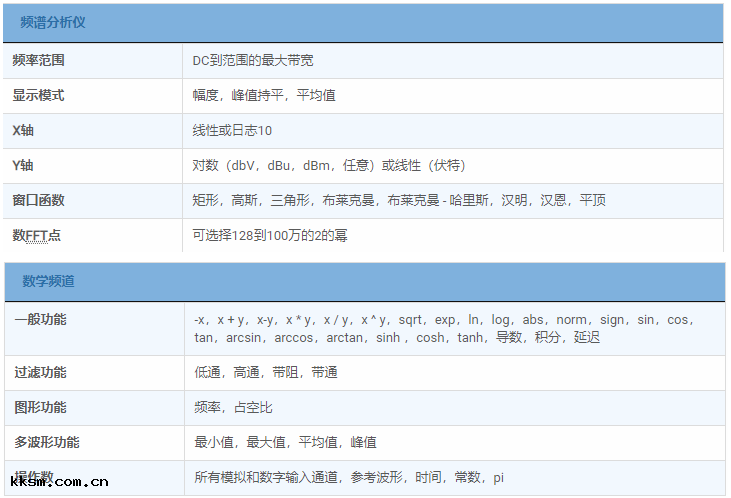
Task: Click the 数FFT点 row label
Action: tap(36, 235)
